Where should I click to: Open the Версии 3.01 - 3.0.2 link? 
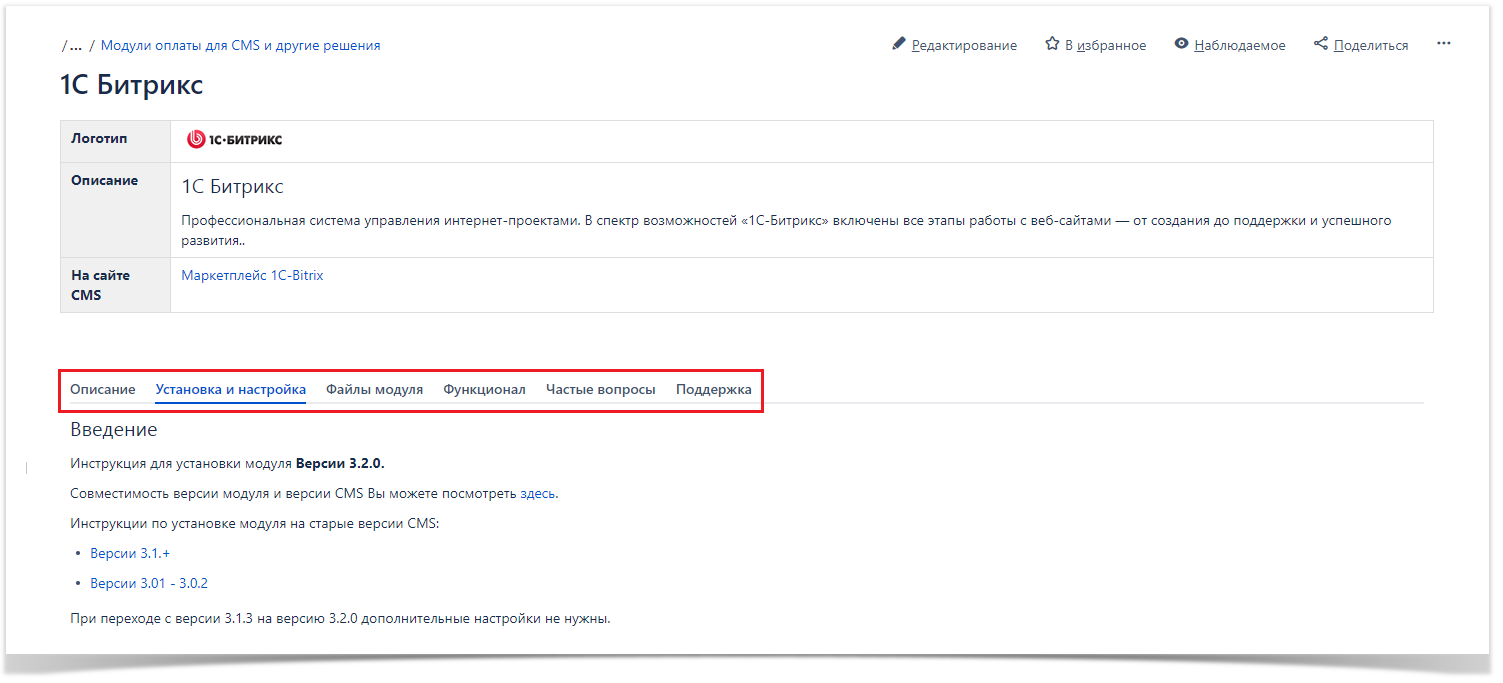[149, 584]
